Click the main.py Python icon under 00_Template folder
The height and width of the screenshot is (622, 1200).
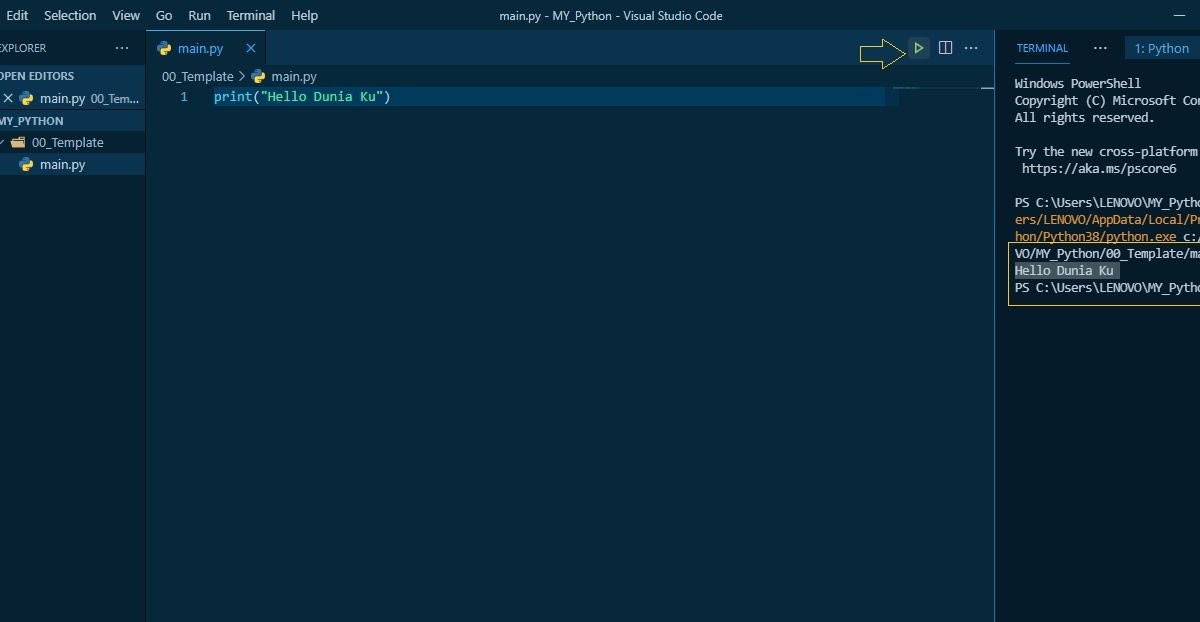[x=26, y=164]
